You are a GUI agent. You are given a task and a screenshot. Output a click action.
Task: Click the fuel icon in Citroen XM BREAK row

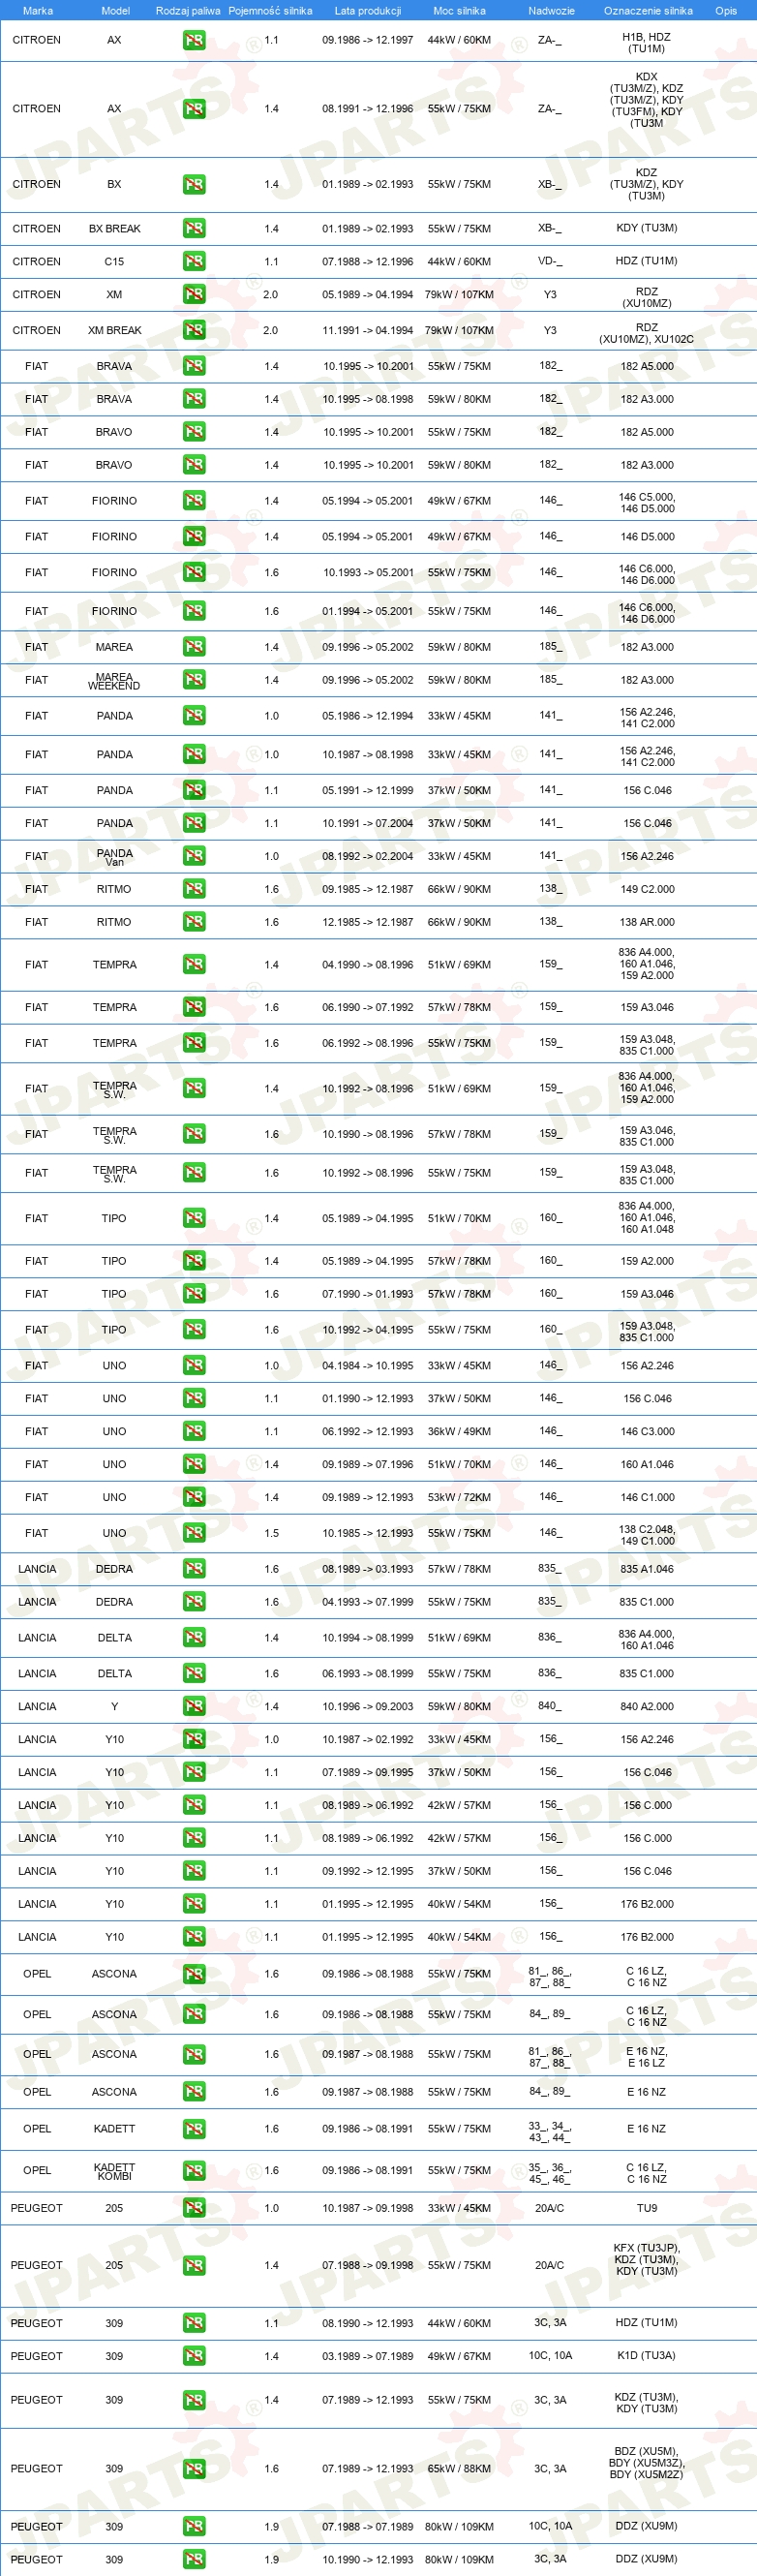194,330
